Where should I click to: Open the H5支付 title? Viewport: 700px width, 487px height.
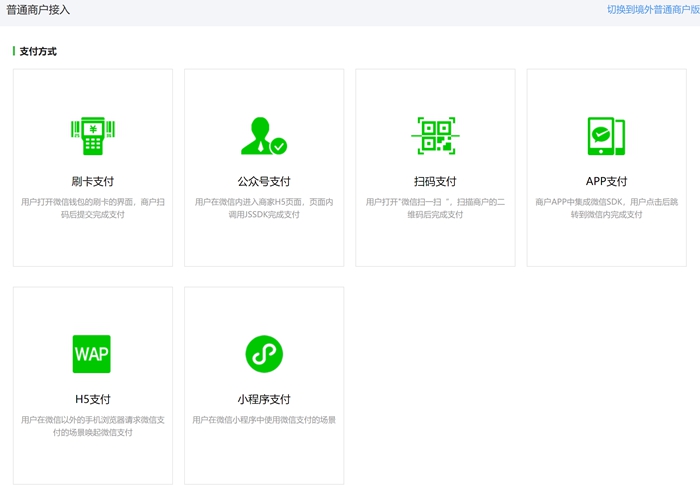point(93,399)
